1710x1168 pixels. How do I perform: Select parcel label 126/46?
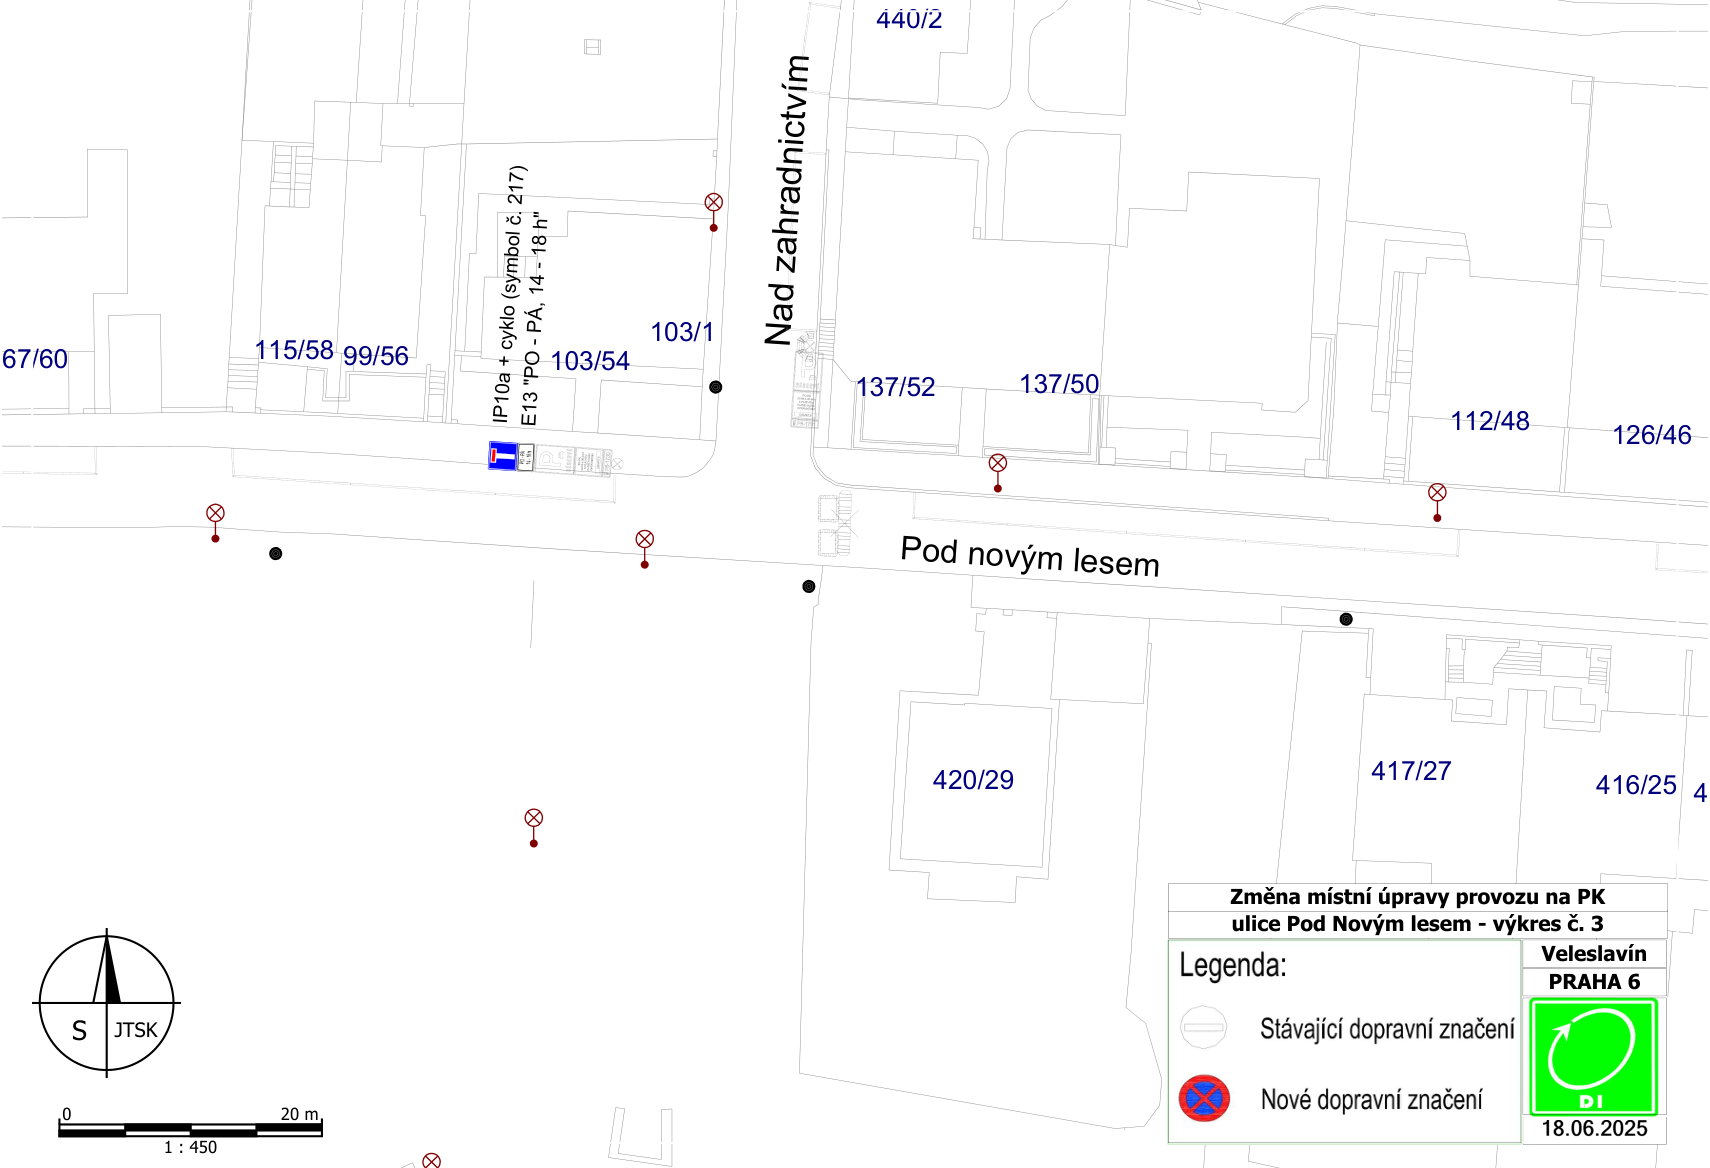(1652, 435)
